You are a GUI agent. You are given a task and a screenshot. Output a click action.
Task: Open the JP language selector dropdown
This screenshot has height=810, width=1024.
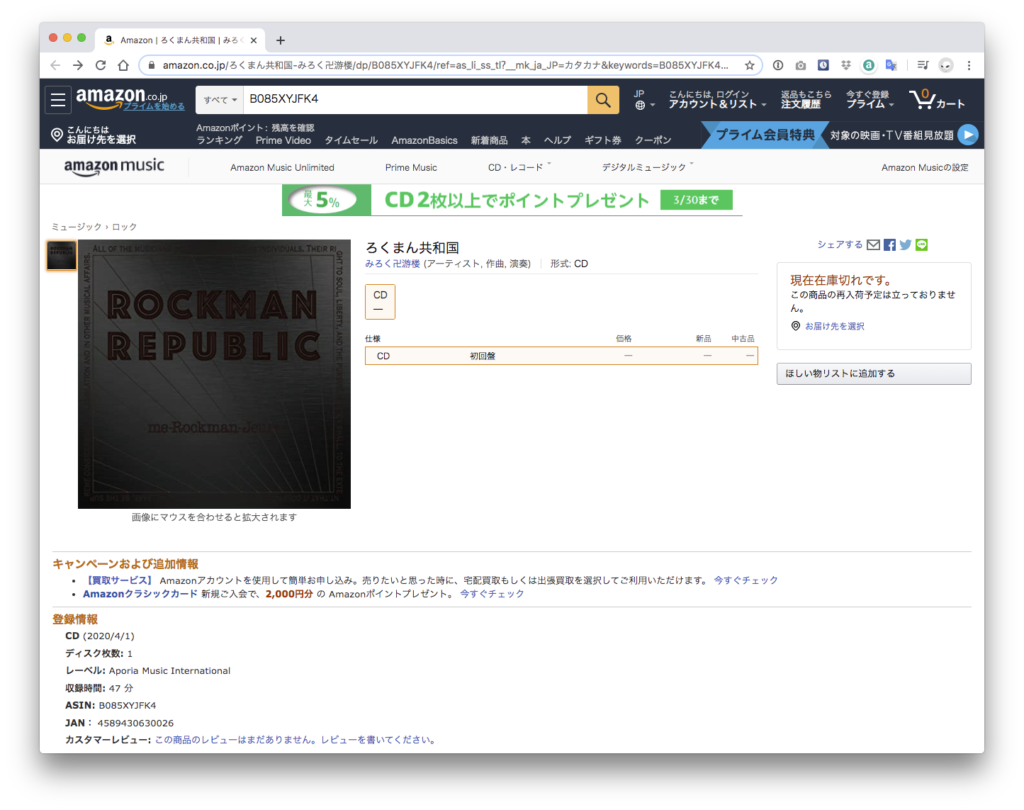(643, 100)
